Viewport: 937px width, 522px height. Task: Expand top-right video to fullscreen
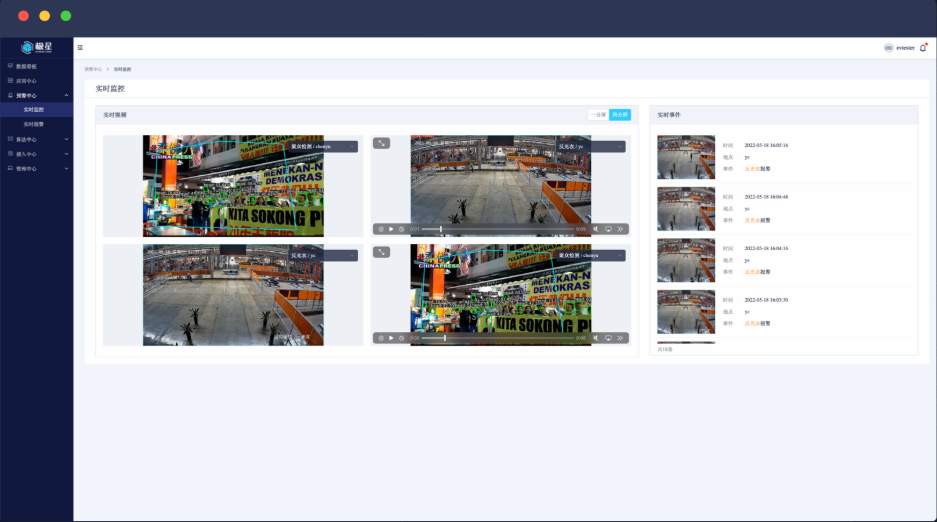(x=381, y=143)
